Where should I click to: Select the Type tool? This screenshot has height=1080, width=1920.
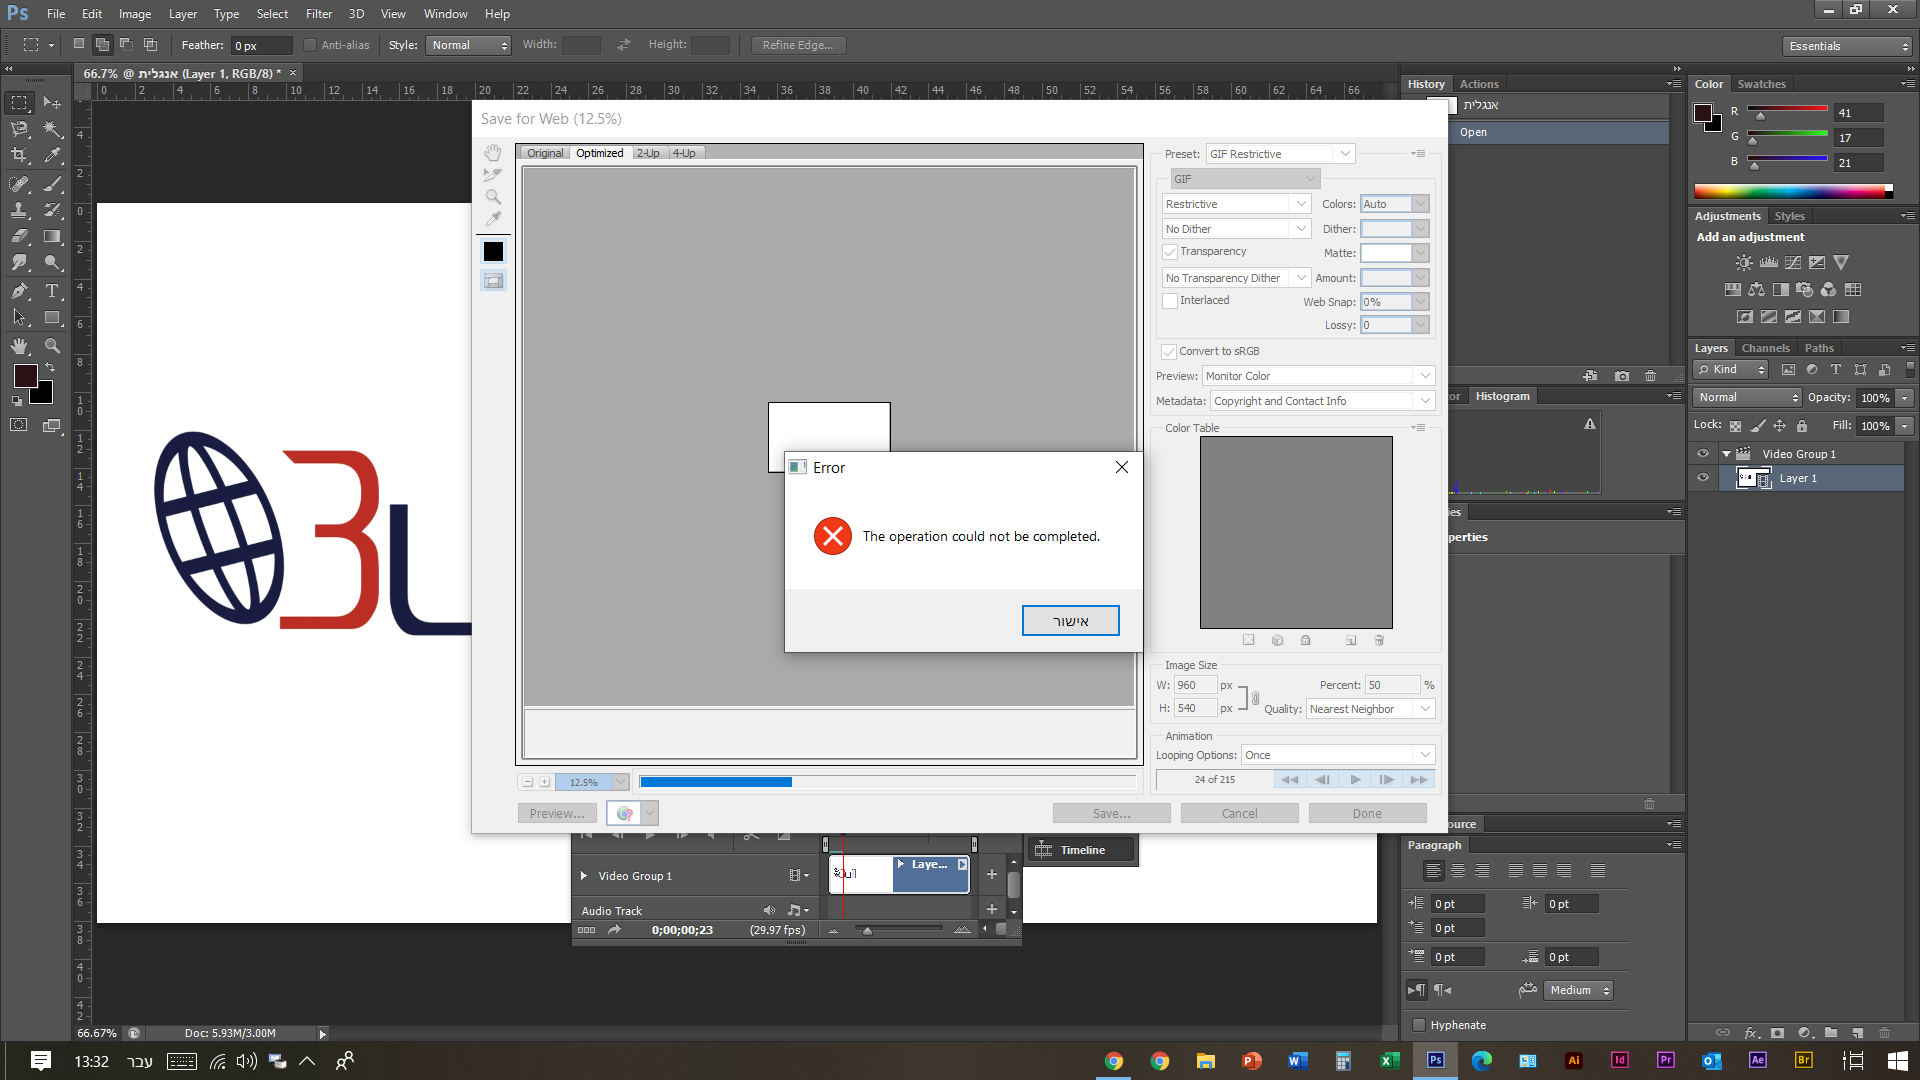(52, 291)
